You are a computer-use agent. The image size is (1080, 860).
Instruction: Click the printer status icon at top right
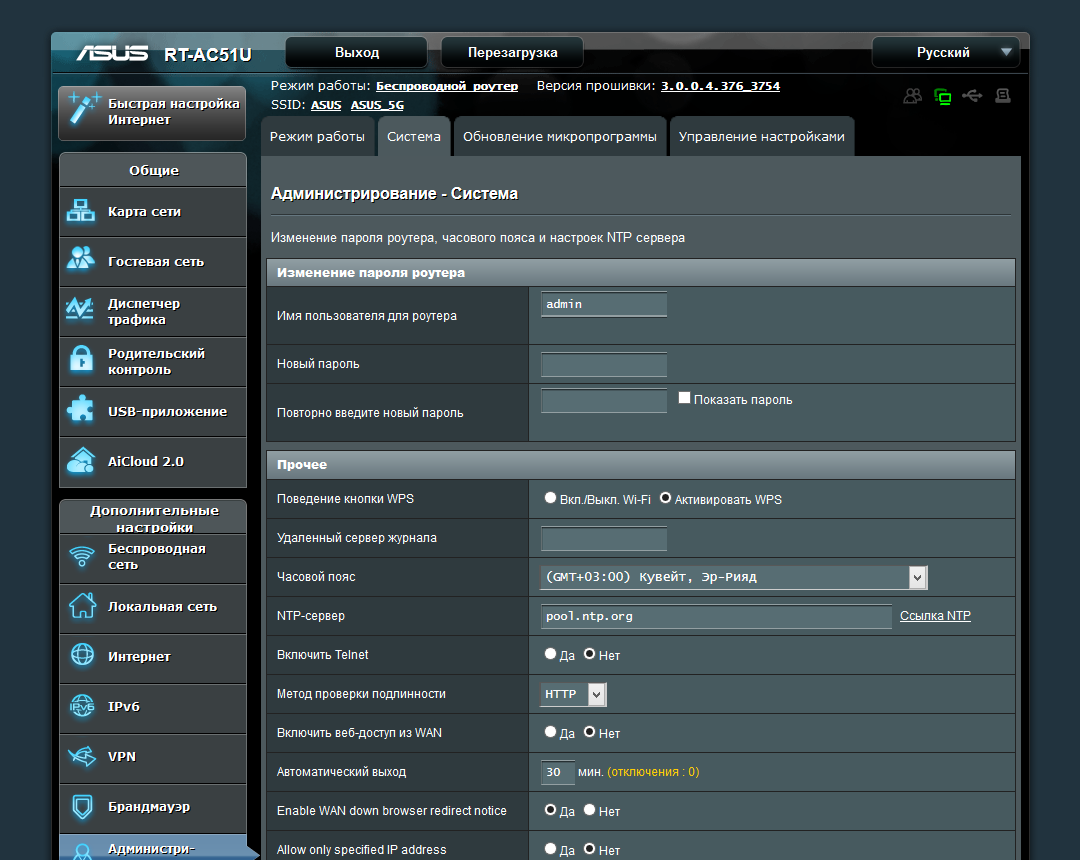1003,96
